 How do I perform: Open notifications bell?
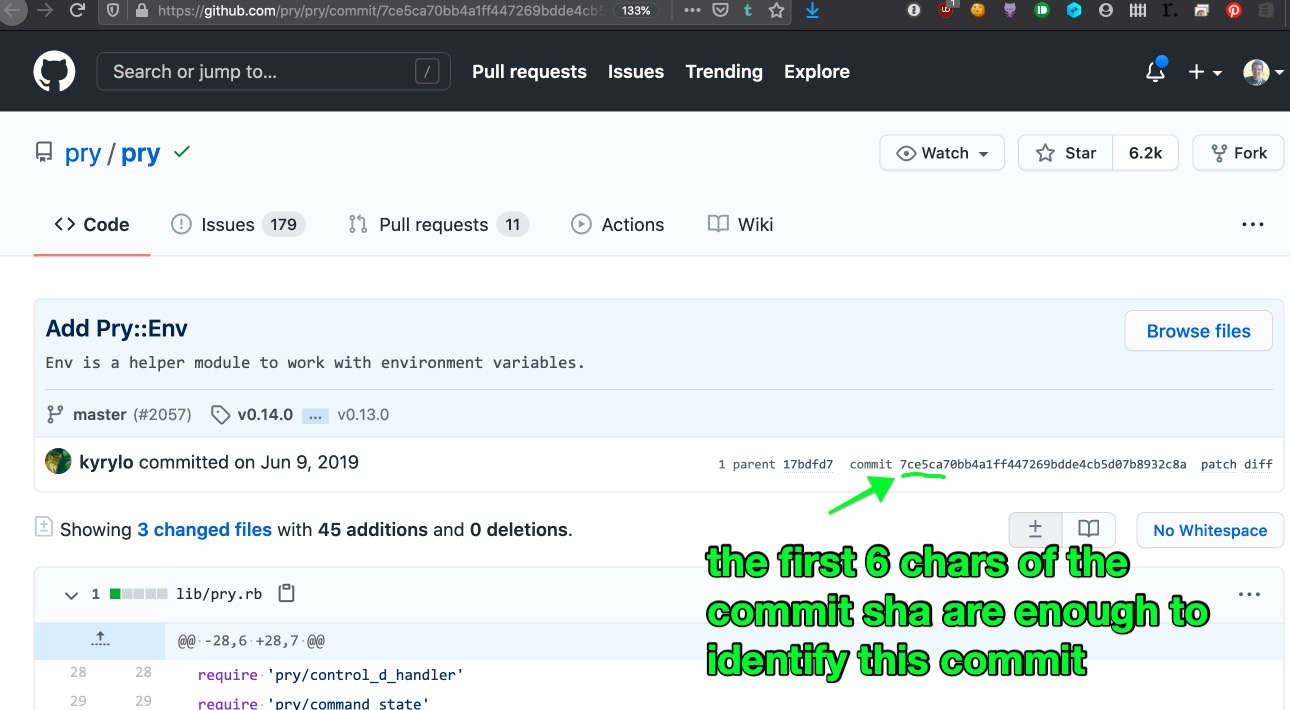(x=1155, y=71)
